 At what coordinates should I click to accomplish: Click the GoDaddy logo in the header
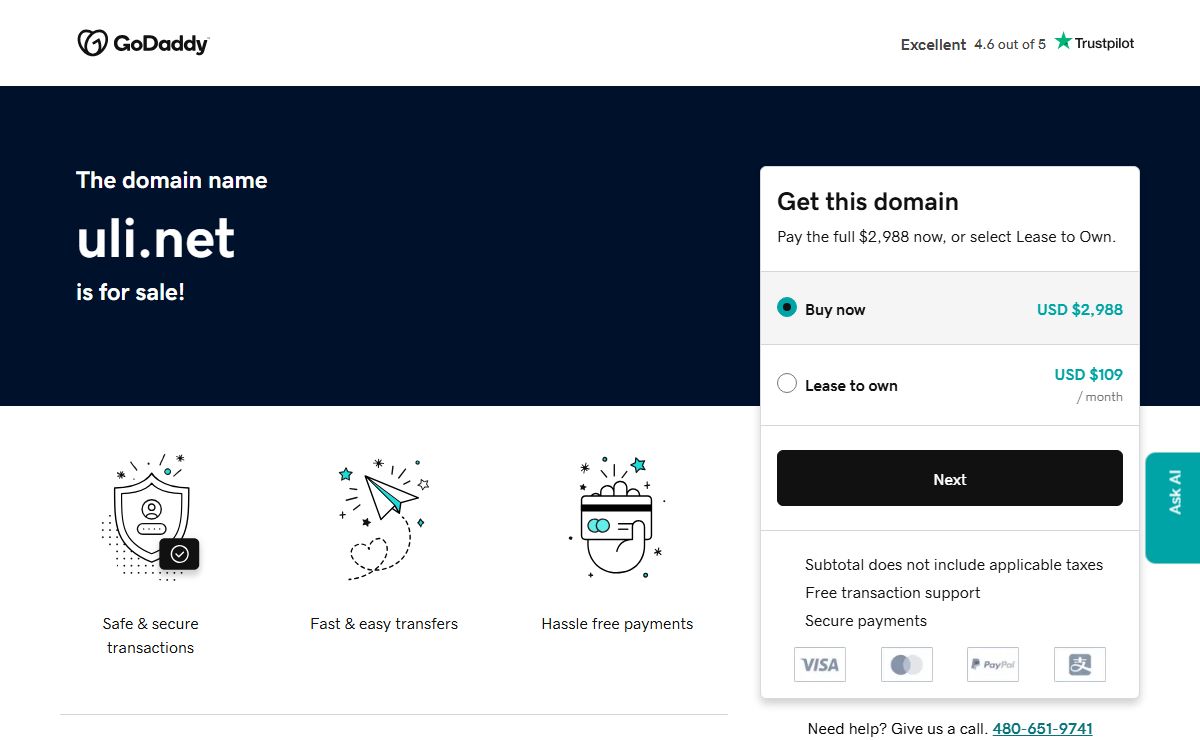point(143,43)
